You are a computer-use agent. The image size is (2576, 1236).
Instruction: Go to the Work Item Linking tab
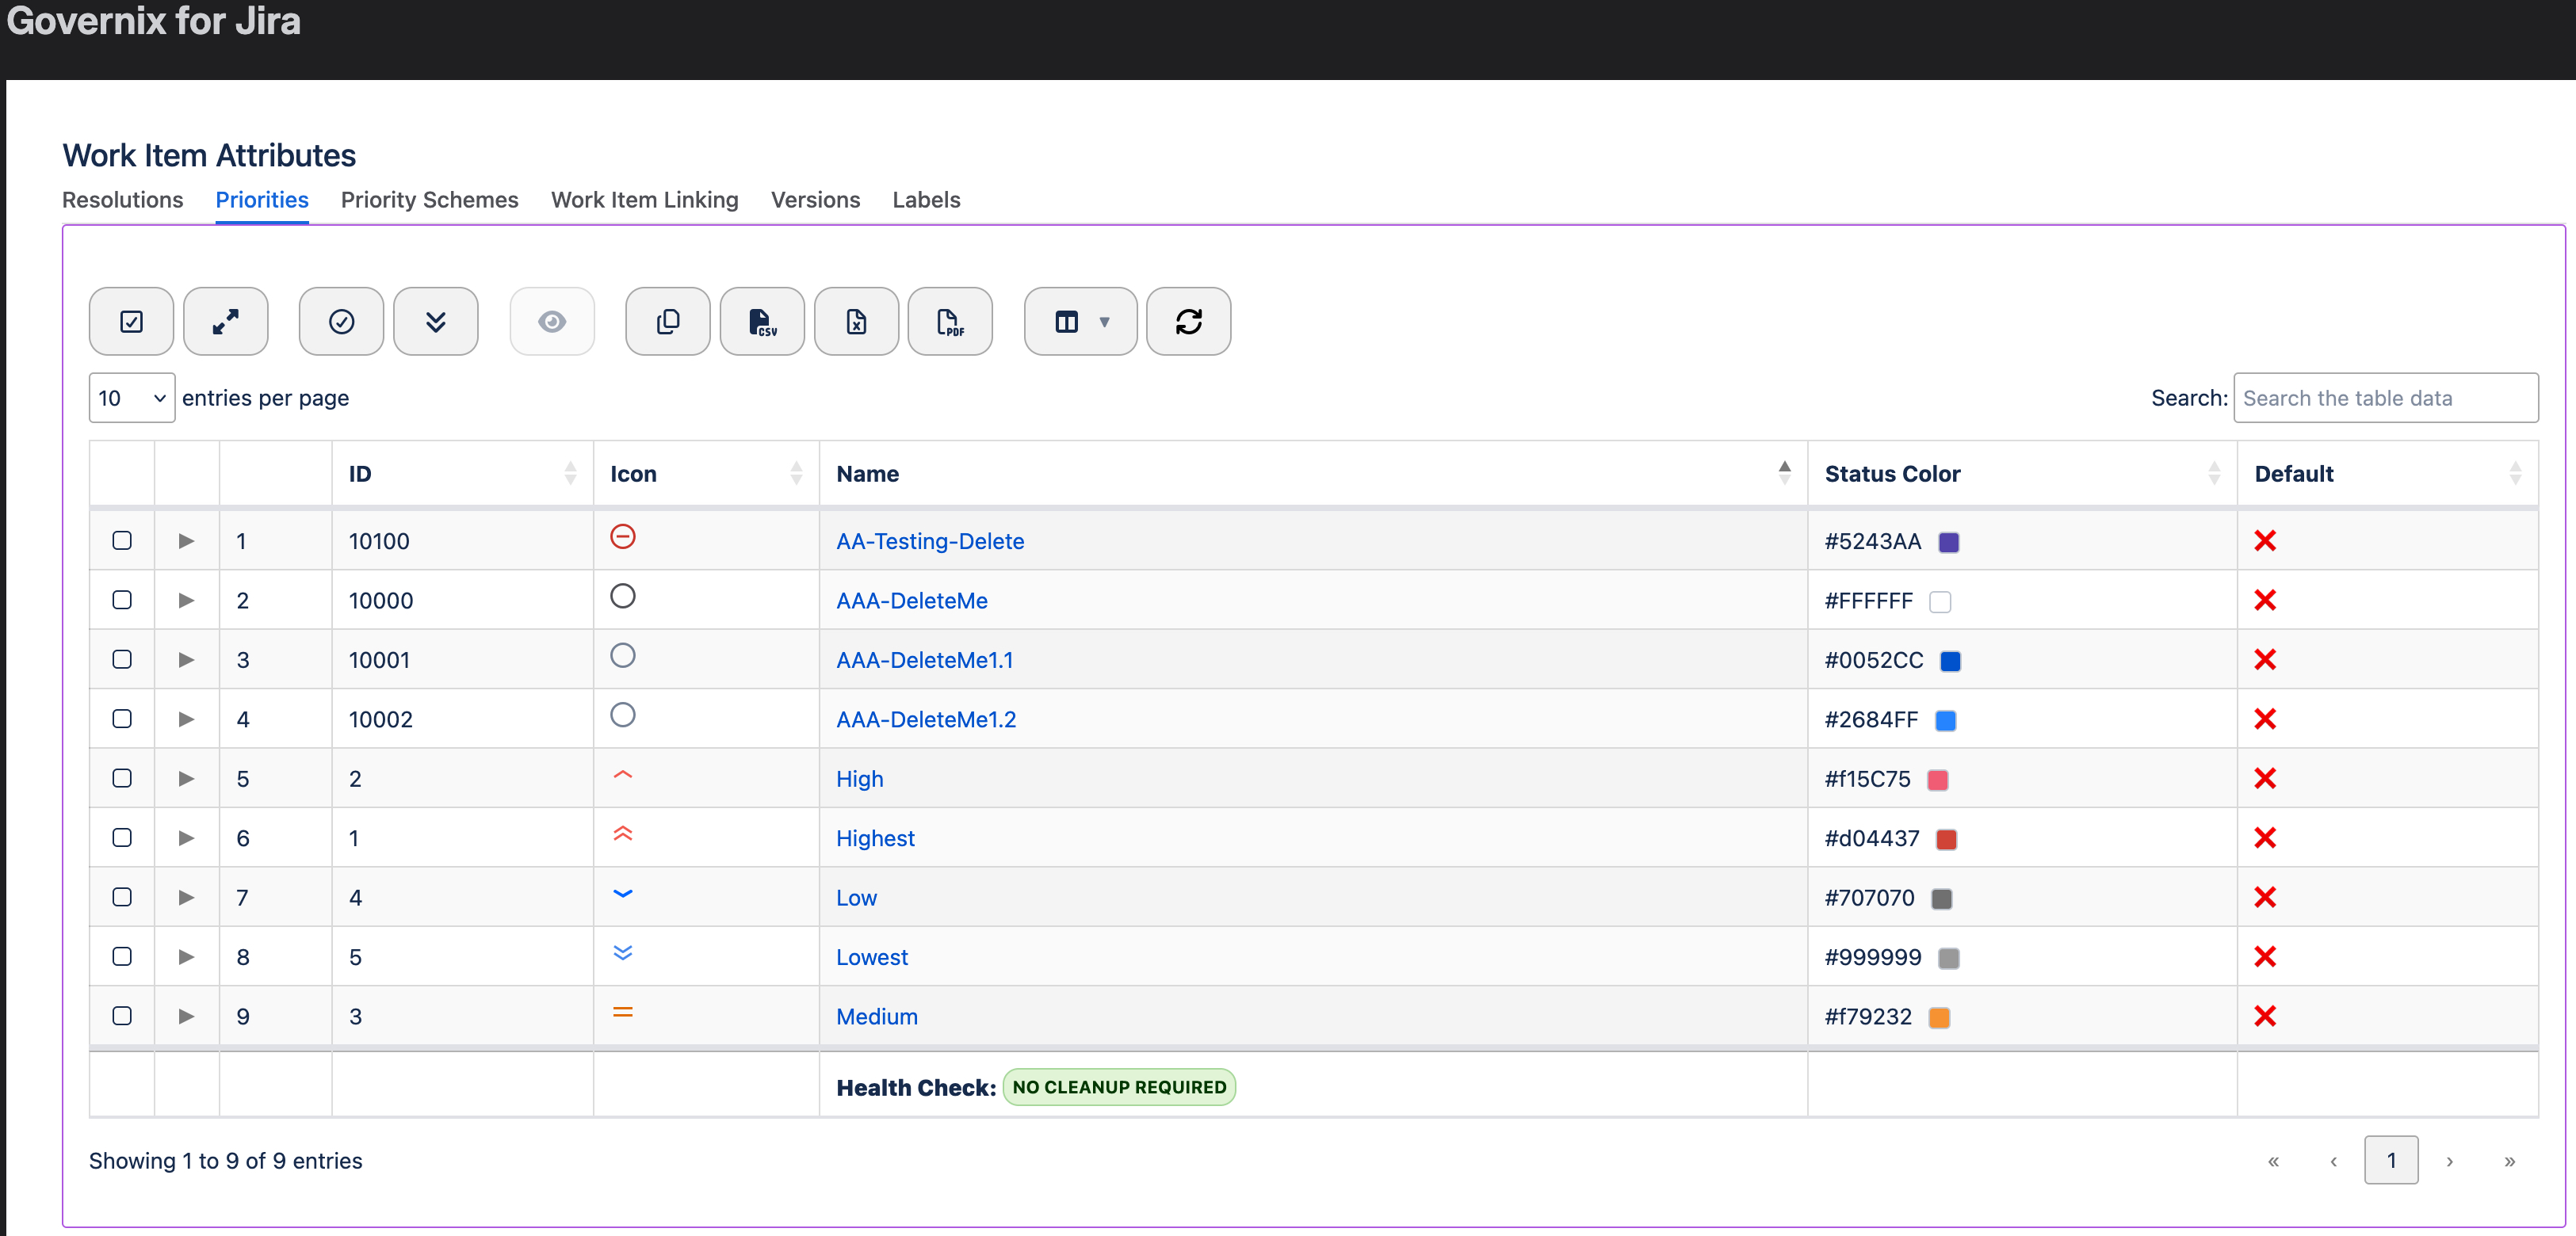tap(645, 200)
